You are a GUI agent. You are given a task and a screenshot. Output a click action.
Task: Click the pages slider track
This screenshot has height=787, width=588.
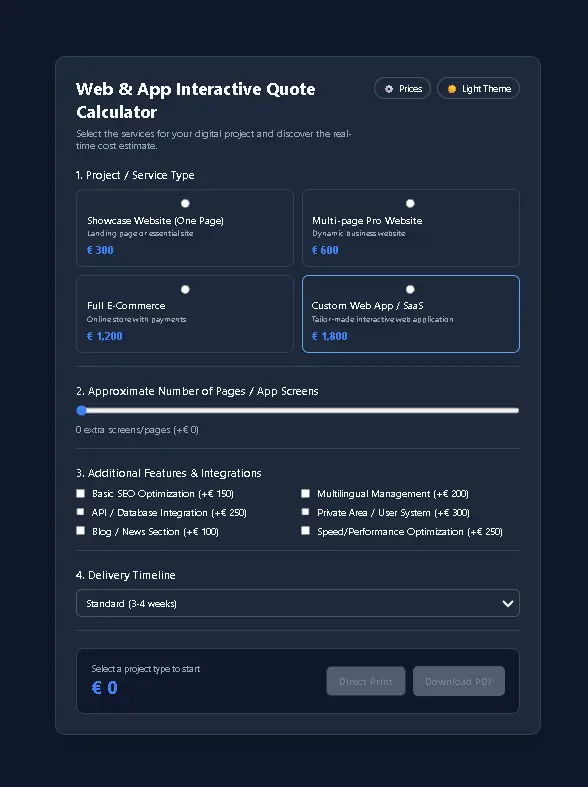tap(298, 411)
